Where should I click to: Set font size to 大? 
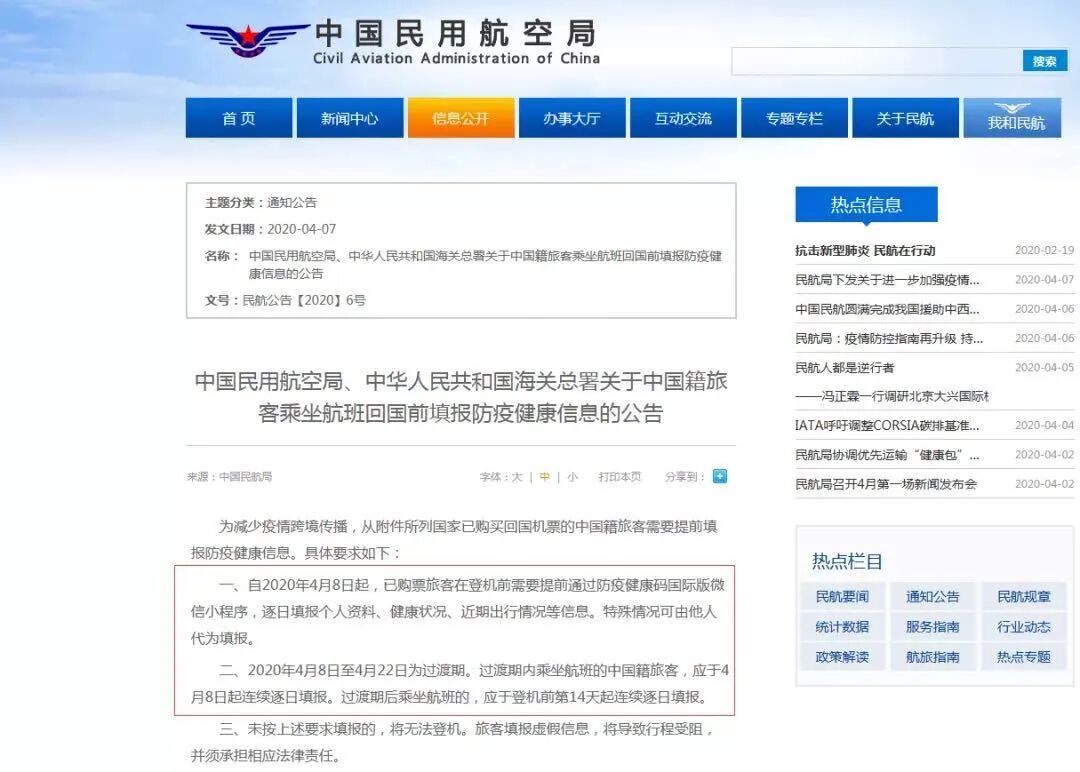(x=517, y=477)
